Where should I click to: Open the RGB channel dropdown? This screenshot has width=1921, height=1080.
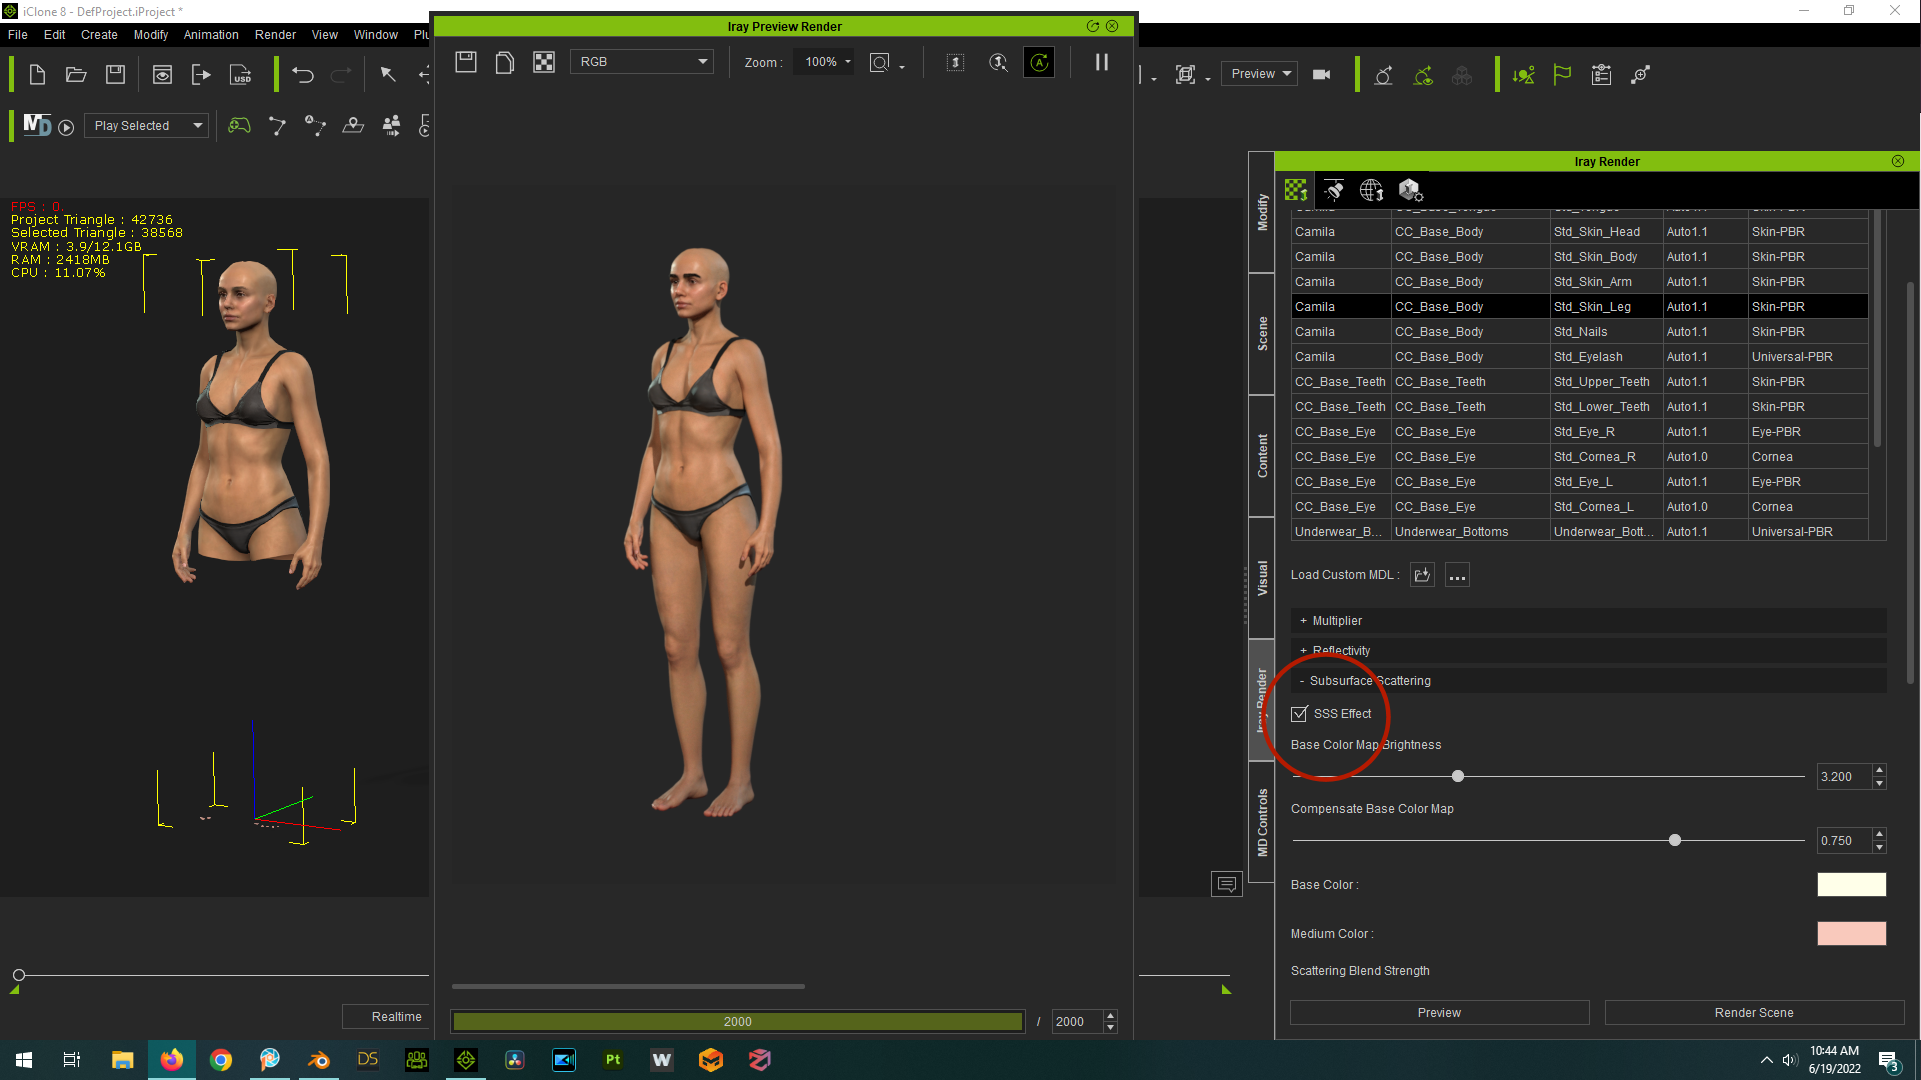point(642,62)
